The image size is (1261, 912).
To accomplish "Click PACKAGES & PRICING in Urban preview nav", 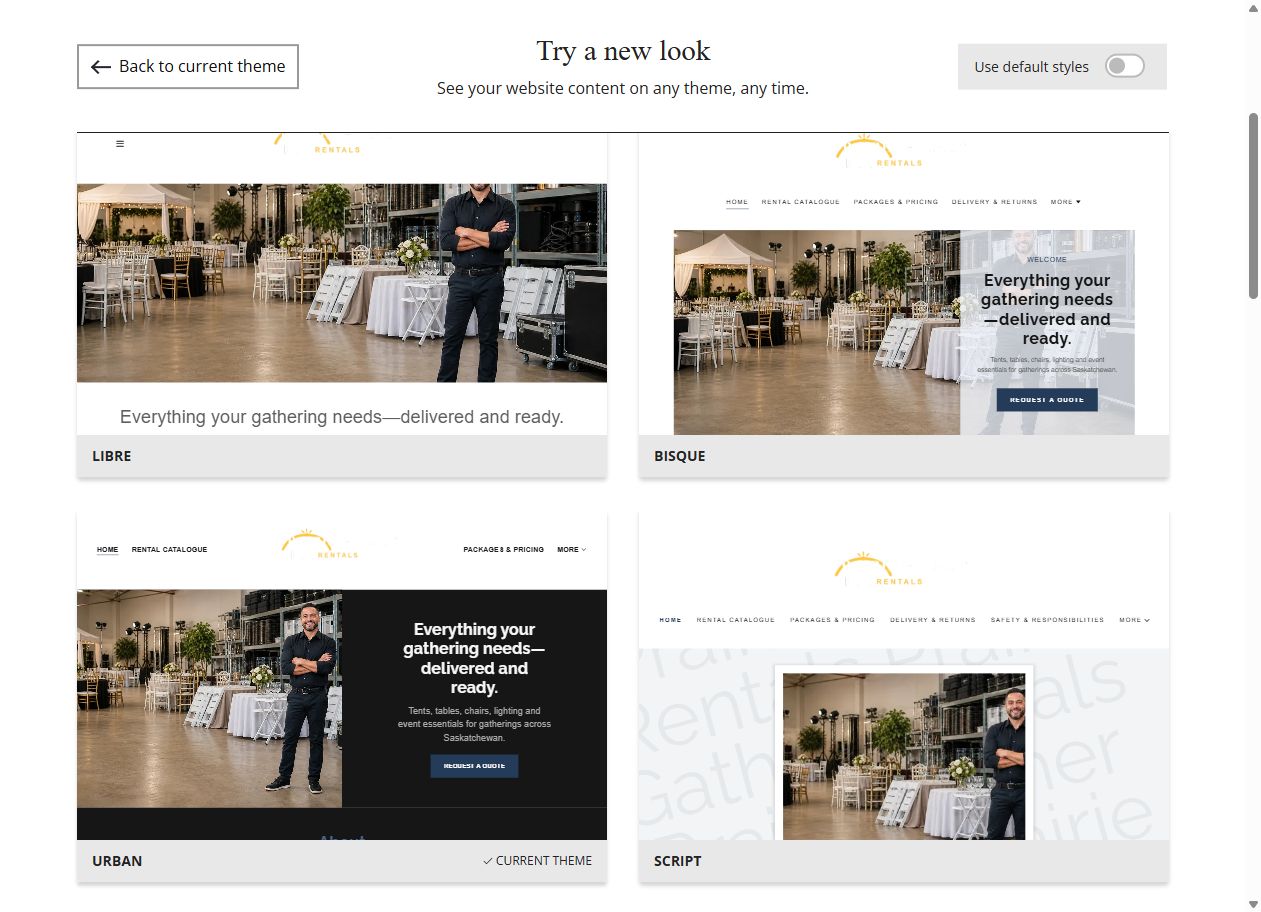I will click(x=504, y=550).
